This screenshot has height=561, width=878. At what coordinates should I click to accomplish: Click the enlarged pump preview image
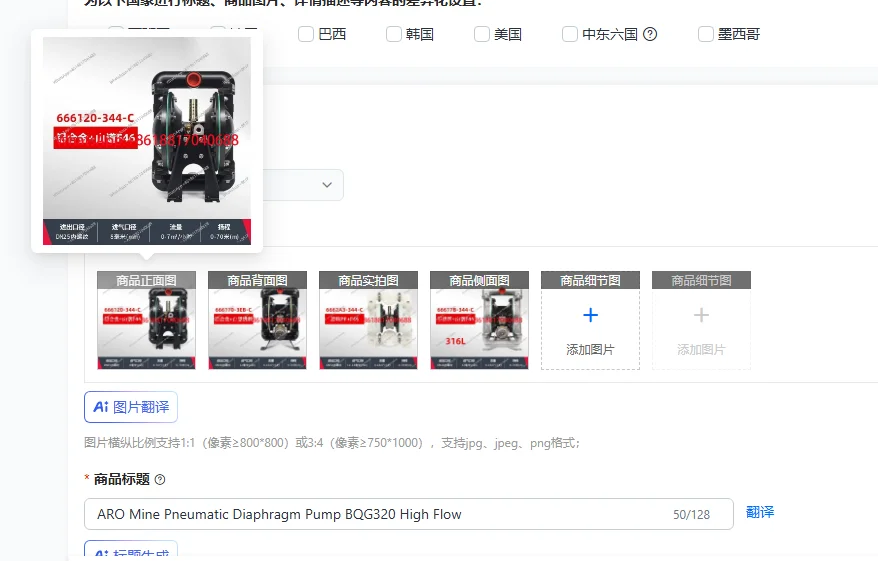(147, 141)
